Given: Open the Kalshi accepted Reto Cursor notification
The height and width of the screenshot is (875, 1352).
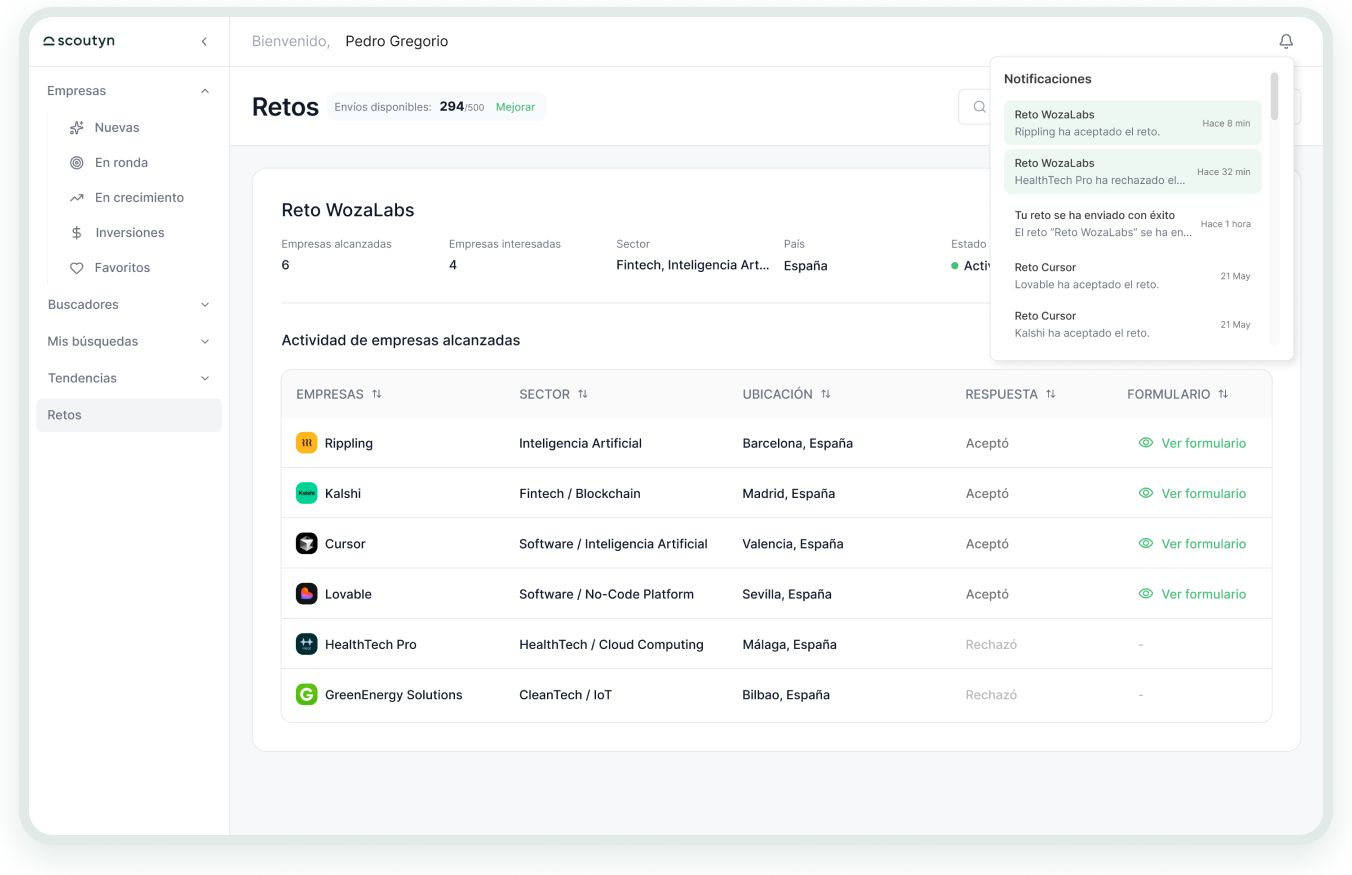Looking at the screenshot, I should coord(1133,324).
